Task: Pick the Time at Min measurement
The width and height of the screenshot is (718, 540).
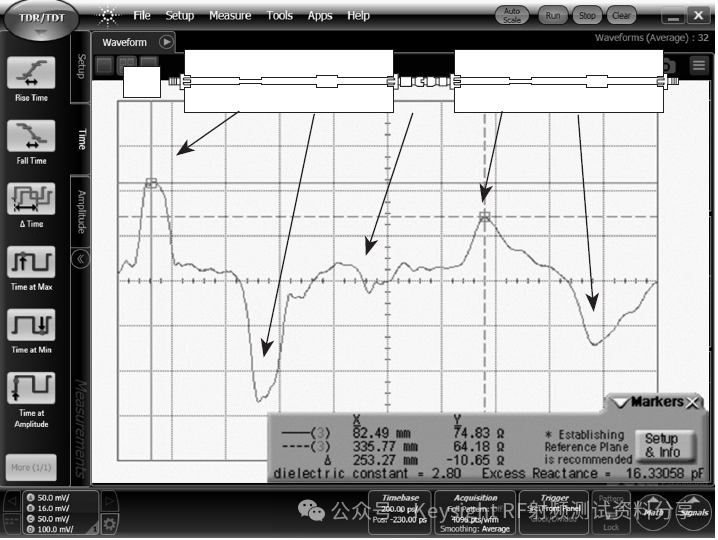Action: tap(31, 325)
